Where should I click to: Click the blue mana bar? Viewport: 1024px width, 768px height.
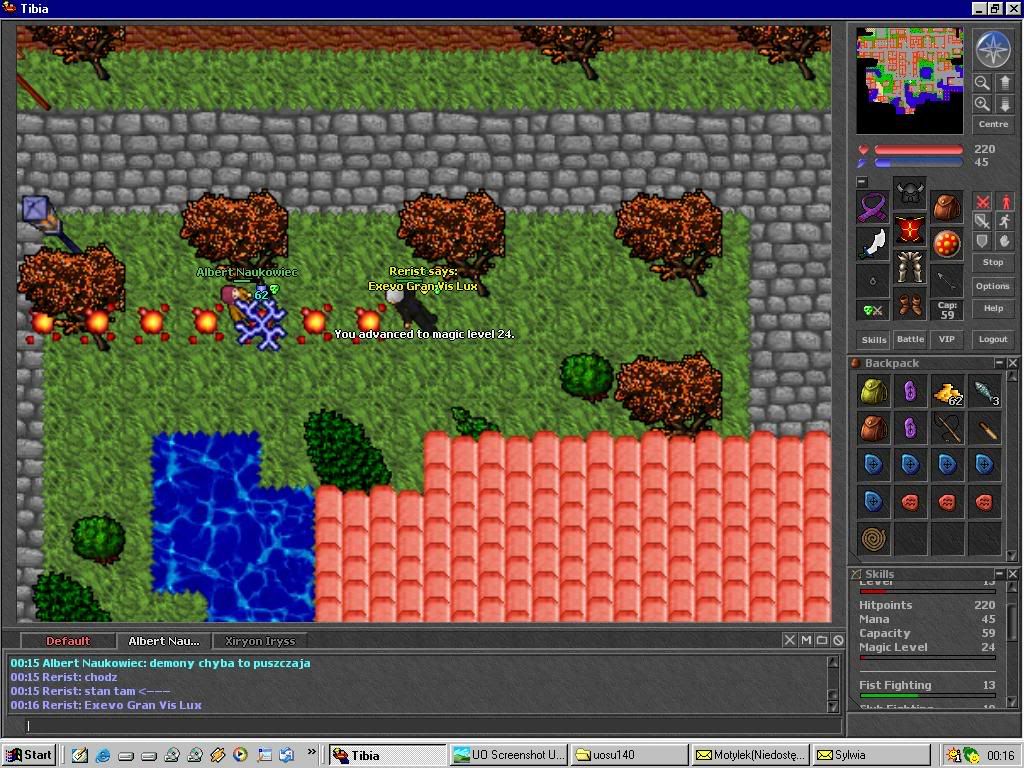tap(918, 162)
